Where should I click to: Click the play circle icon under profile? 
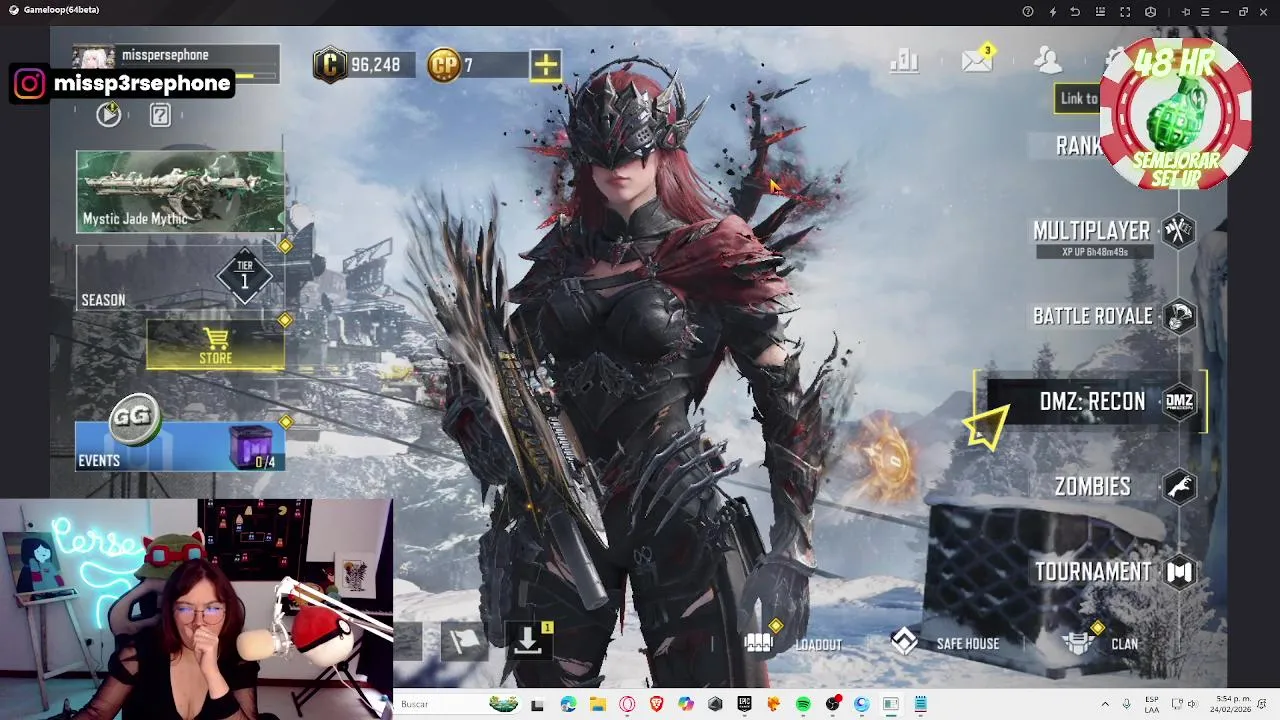109,114
